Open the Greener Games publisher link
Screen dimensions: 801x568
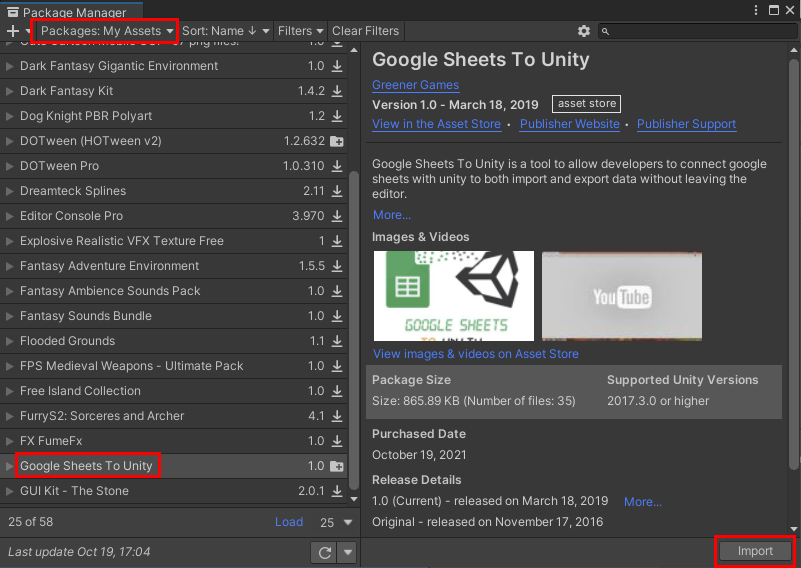(x=415, y=85)
